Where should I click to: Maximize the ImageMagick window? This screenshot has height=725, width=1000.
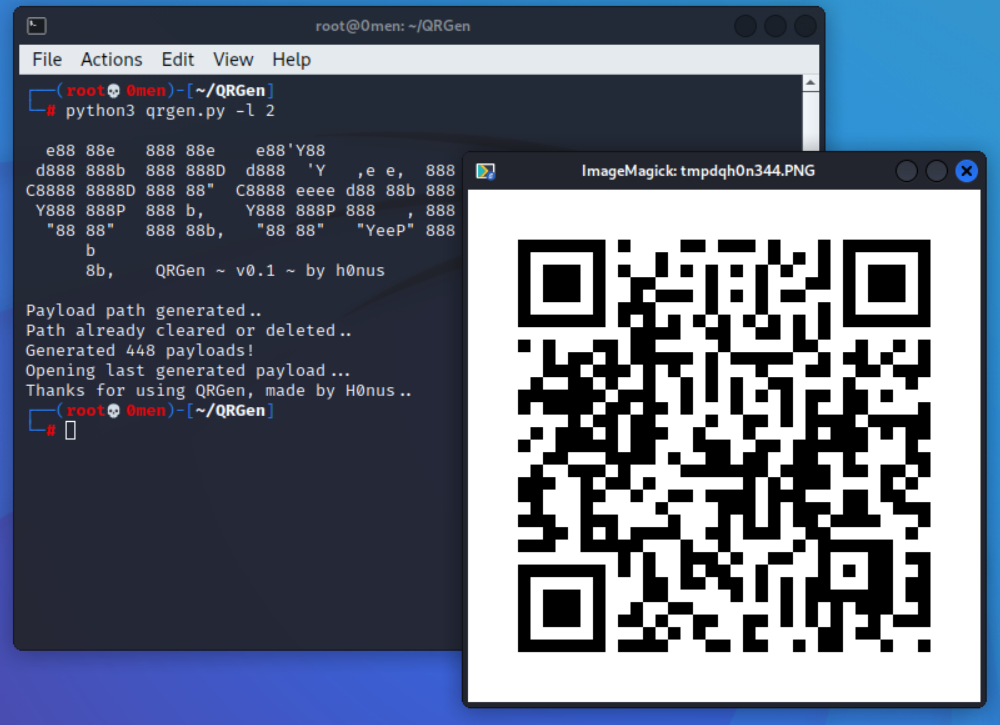(936, 171)
